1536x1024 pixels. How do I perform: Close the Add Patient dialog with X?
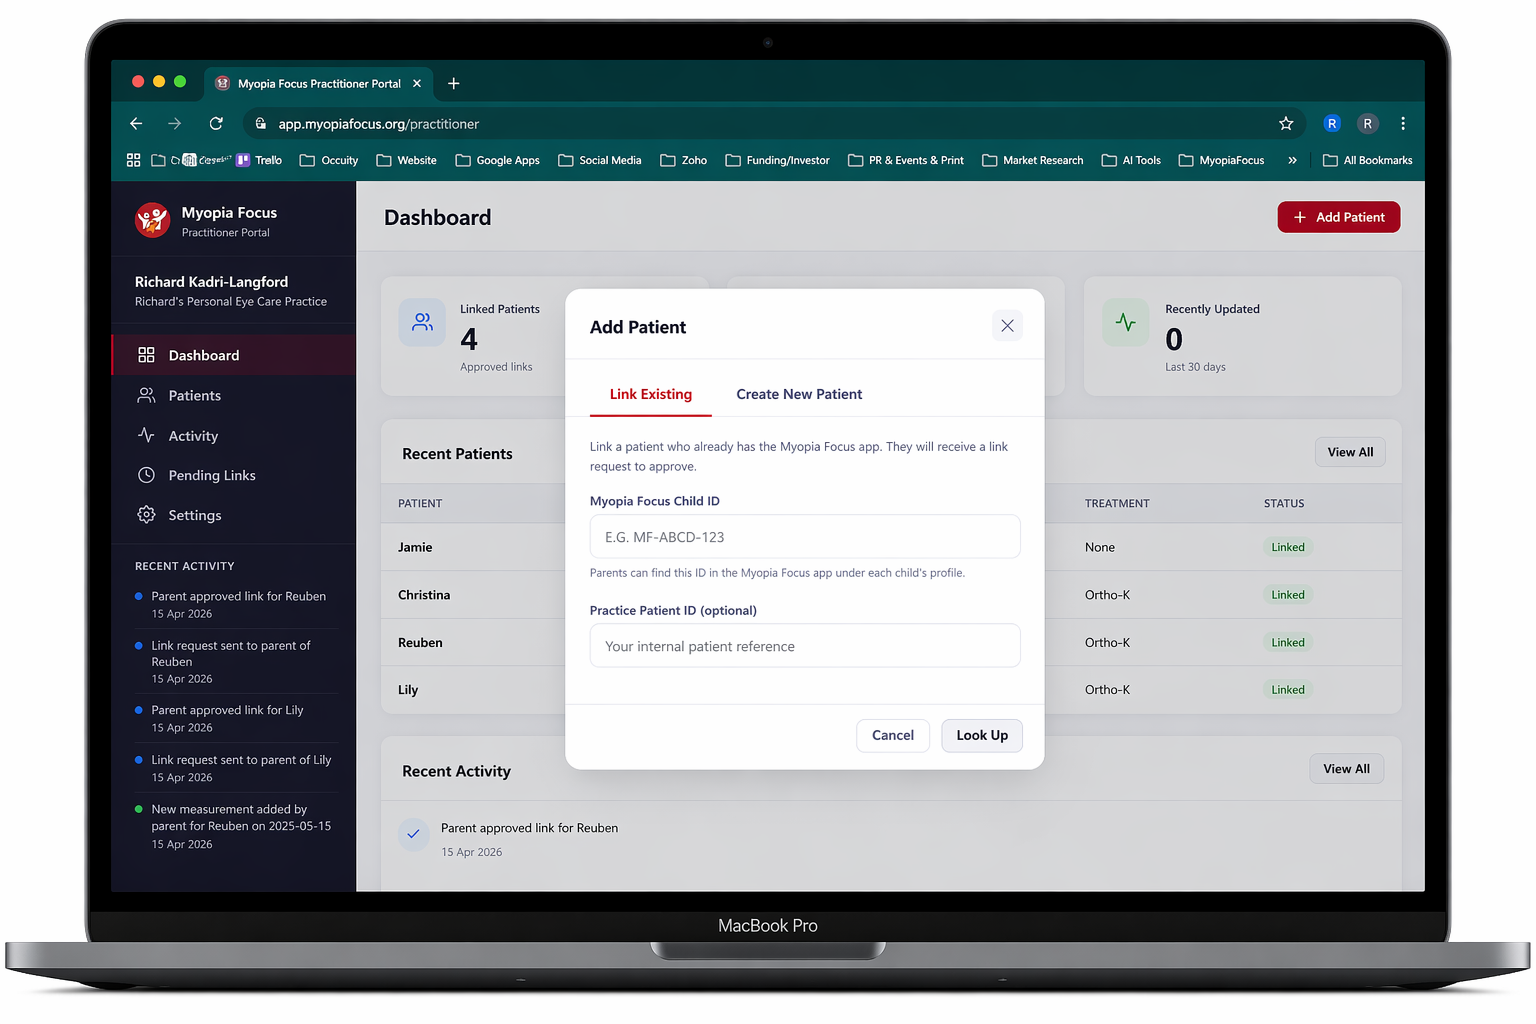[1007, 326]
